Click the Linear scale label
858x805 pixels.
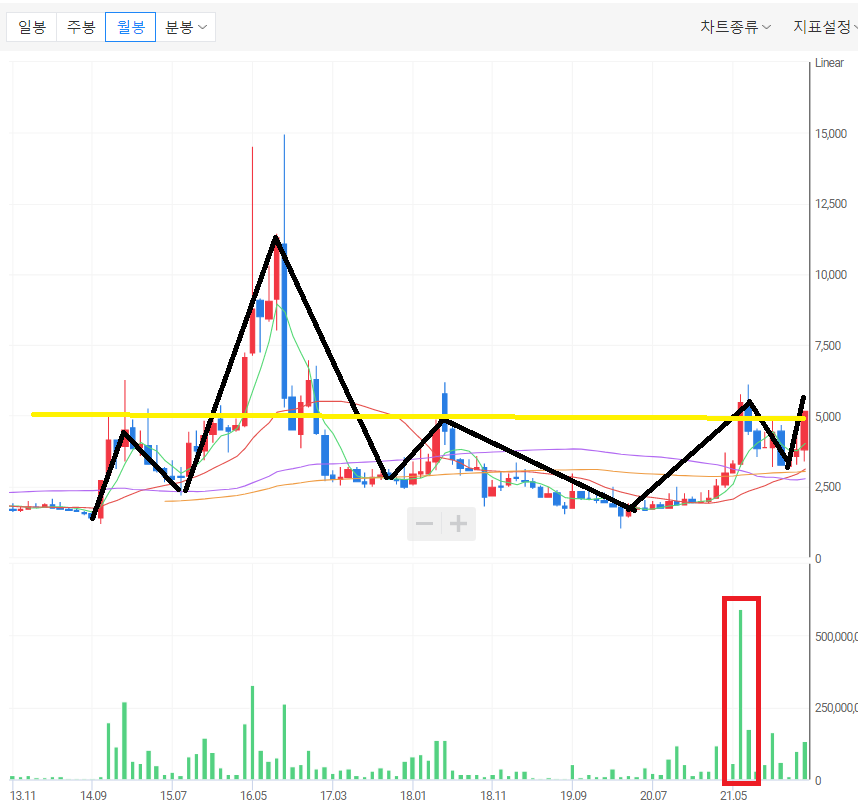point(829,63)
